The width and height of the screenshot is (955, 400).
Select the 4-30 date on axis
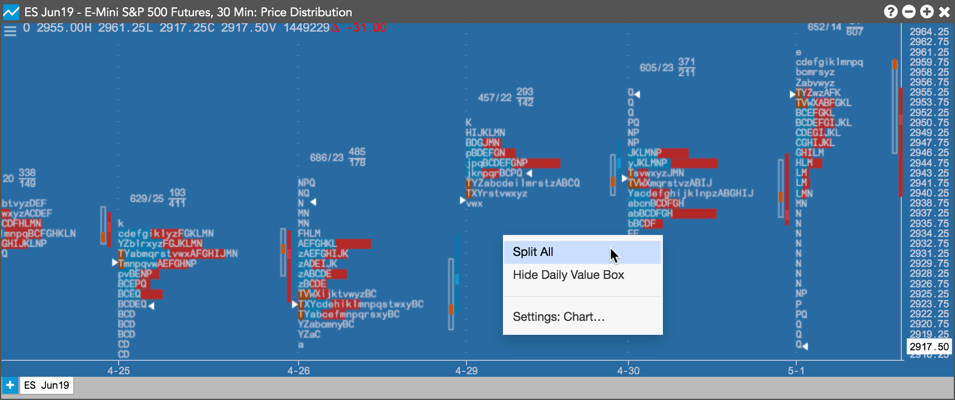[x=628, y=370]
